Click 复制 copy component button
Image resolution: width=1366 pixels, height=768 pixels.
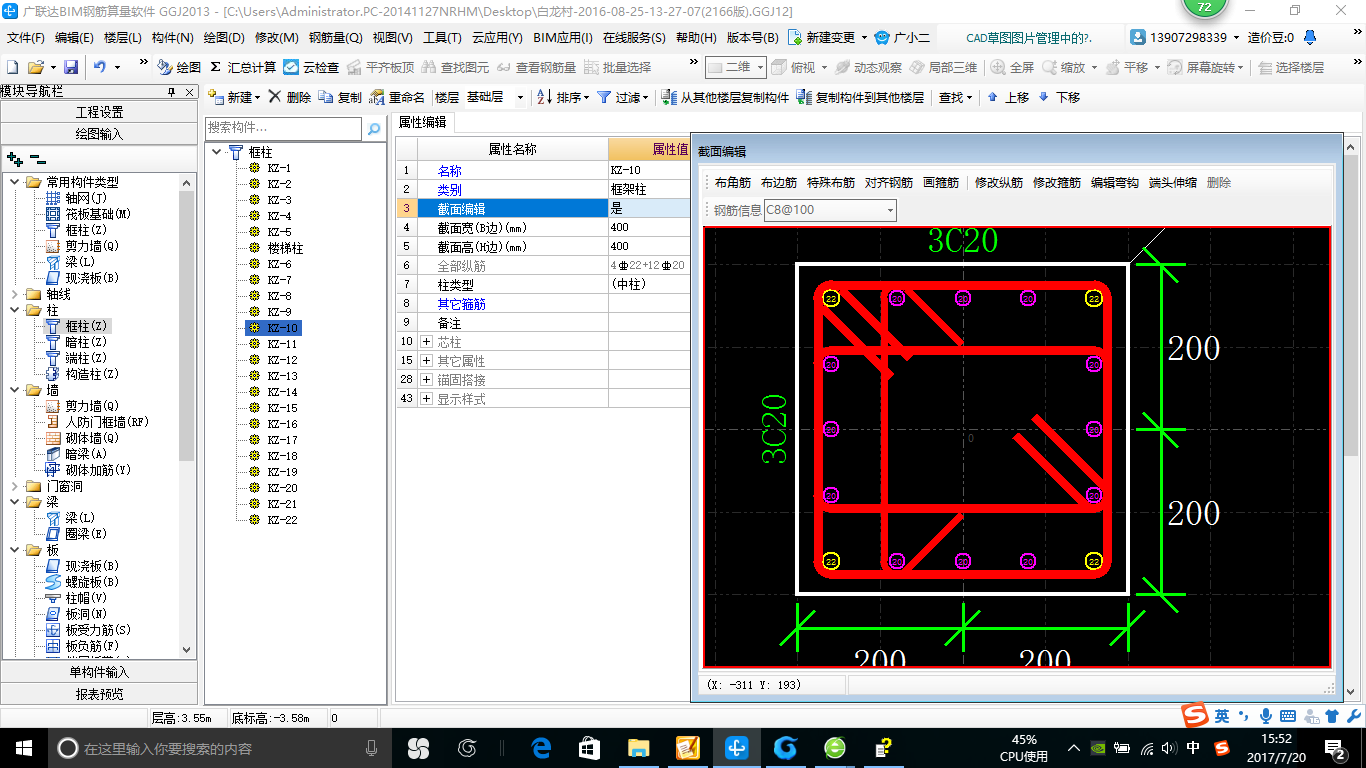[340, 97]
